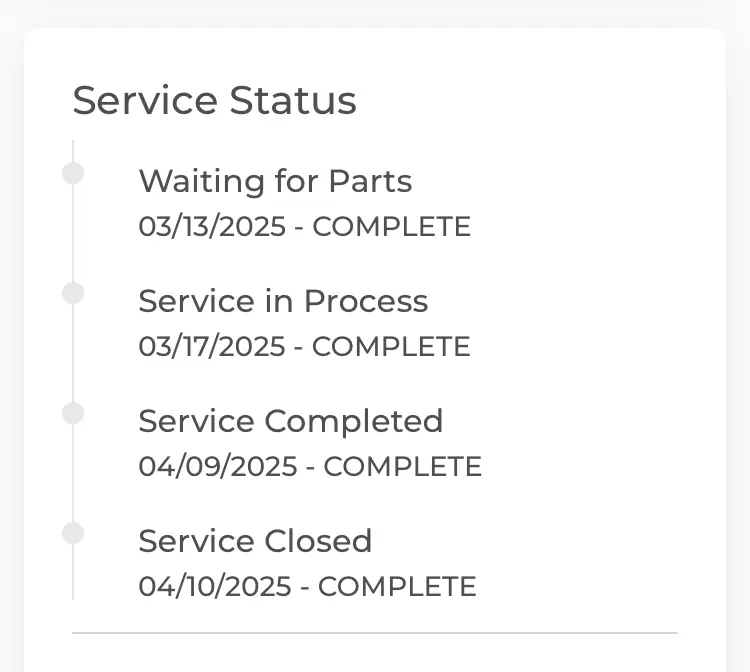Click COMPLETE label under Service in Process
The height and width of the screenshot is (672, 750).
(391, 347)
